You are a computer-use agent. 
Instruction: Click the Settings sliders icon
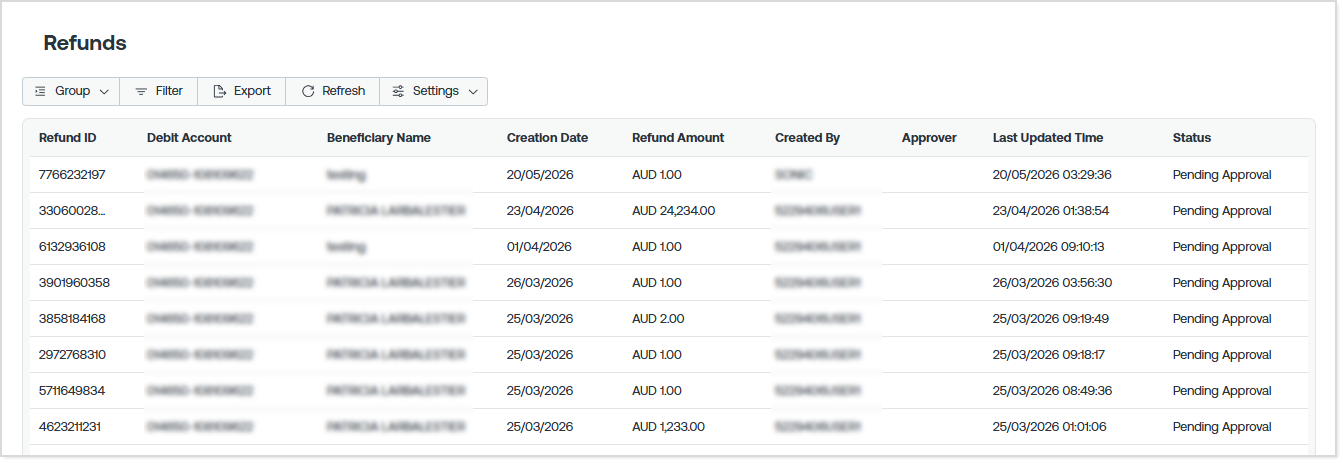point(398,91)
